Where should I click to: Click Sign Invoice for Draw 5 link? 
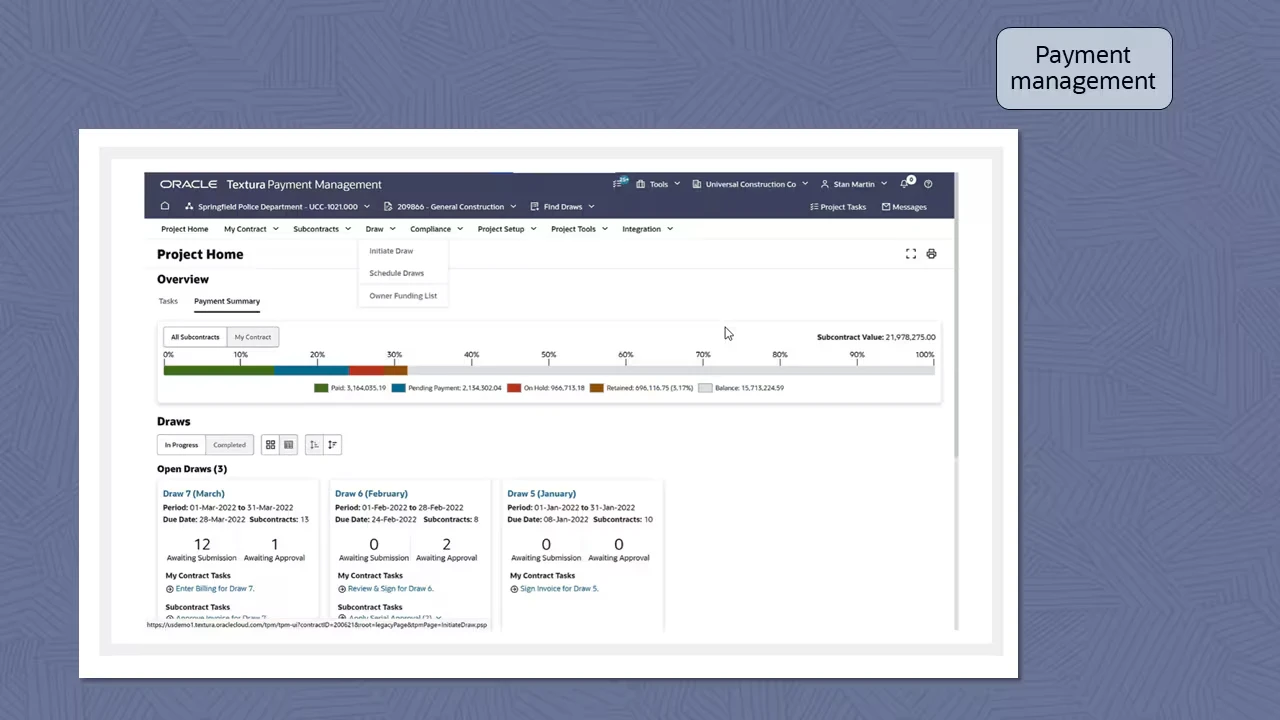[559, 589]
